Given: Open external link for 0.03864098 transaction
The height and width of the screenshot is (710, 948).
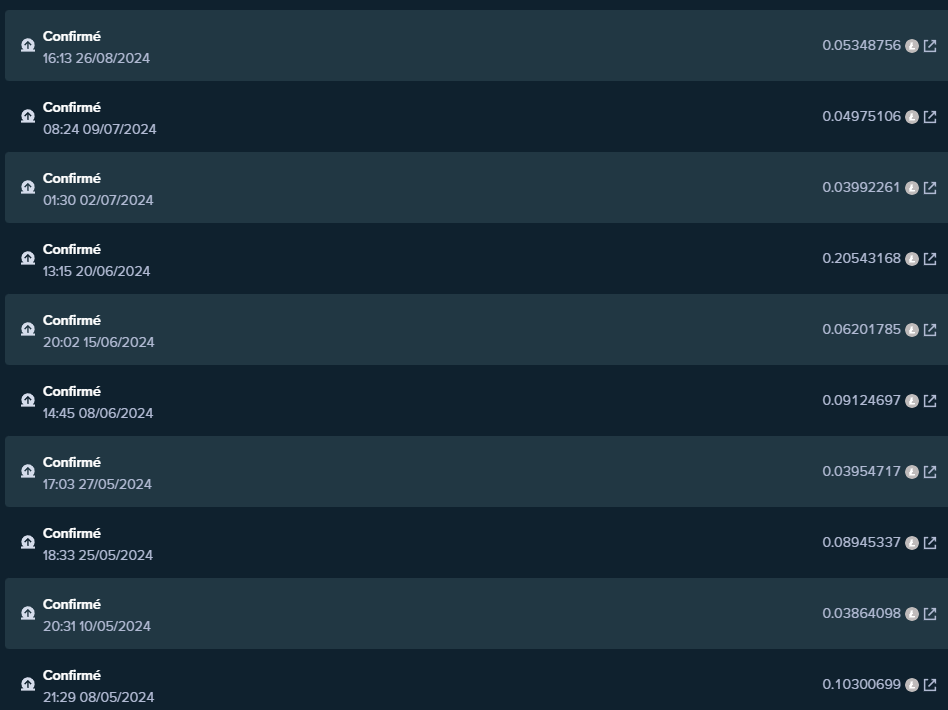Looking at the screenshot, I should 930,614.
